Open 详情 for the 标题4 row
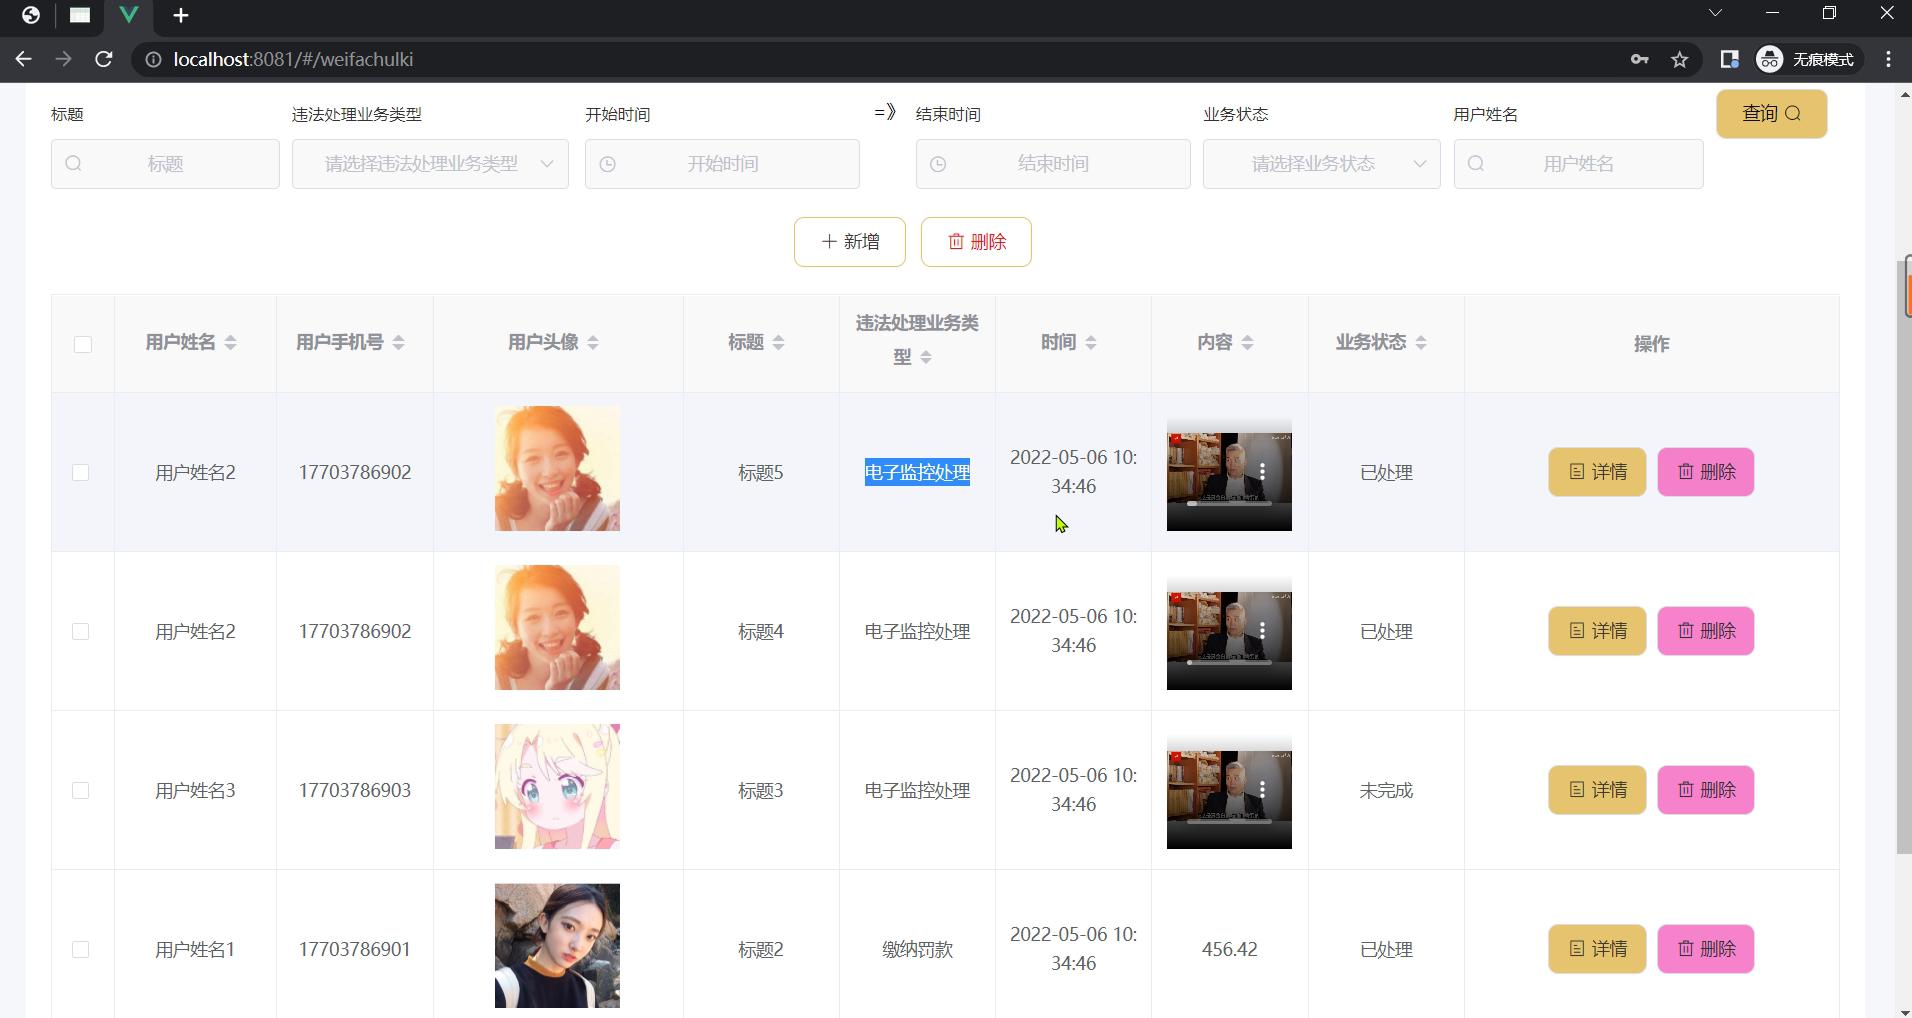The width and height of the screenshot is (1912, 1018). pos(1597,631)
